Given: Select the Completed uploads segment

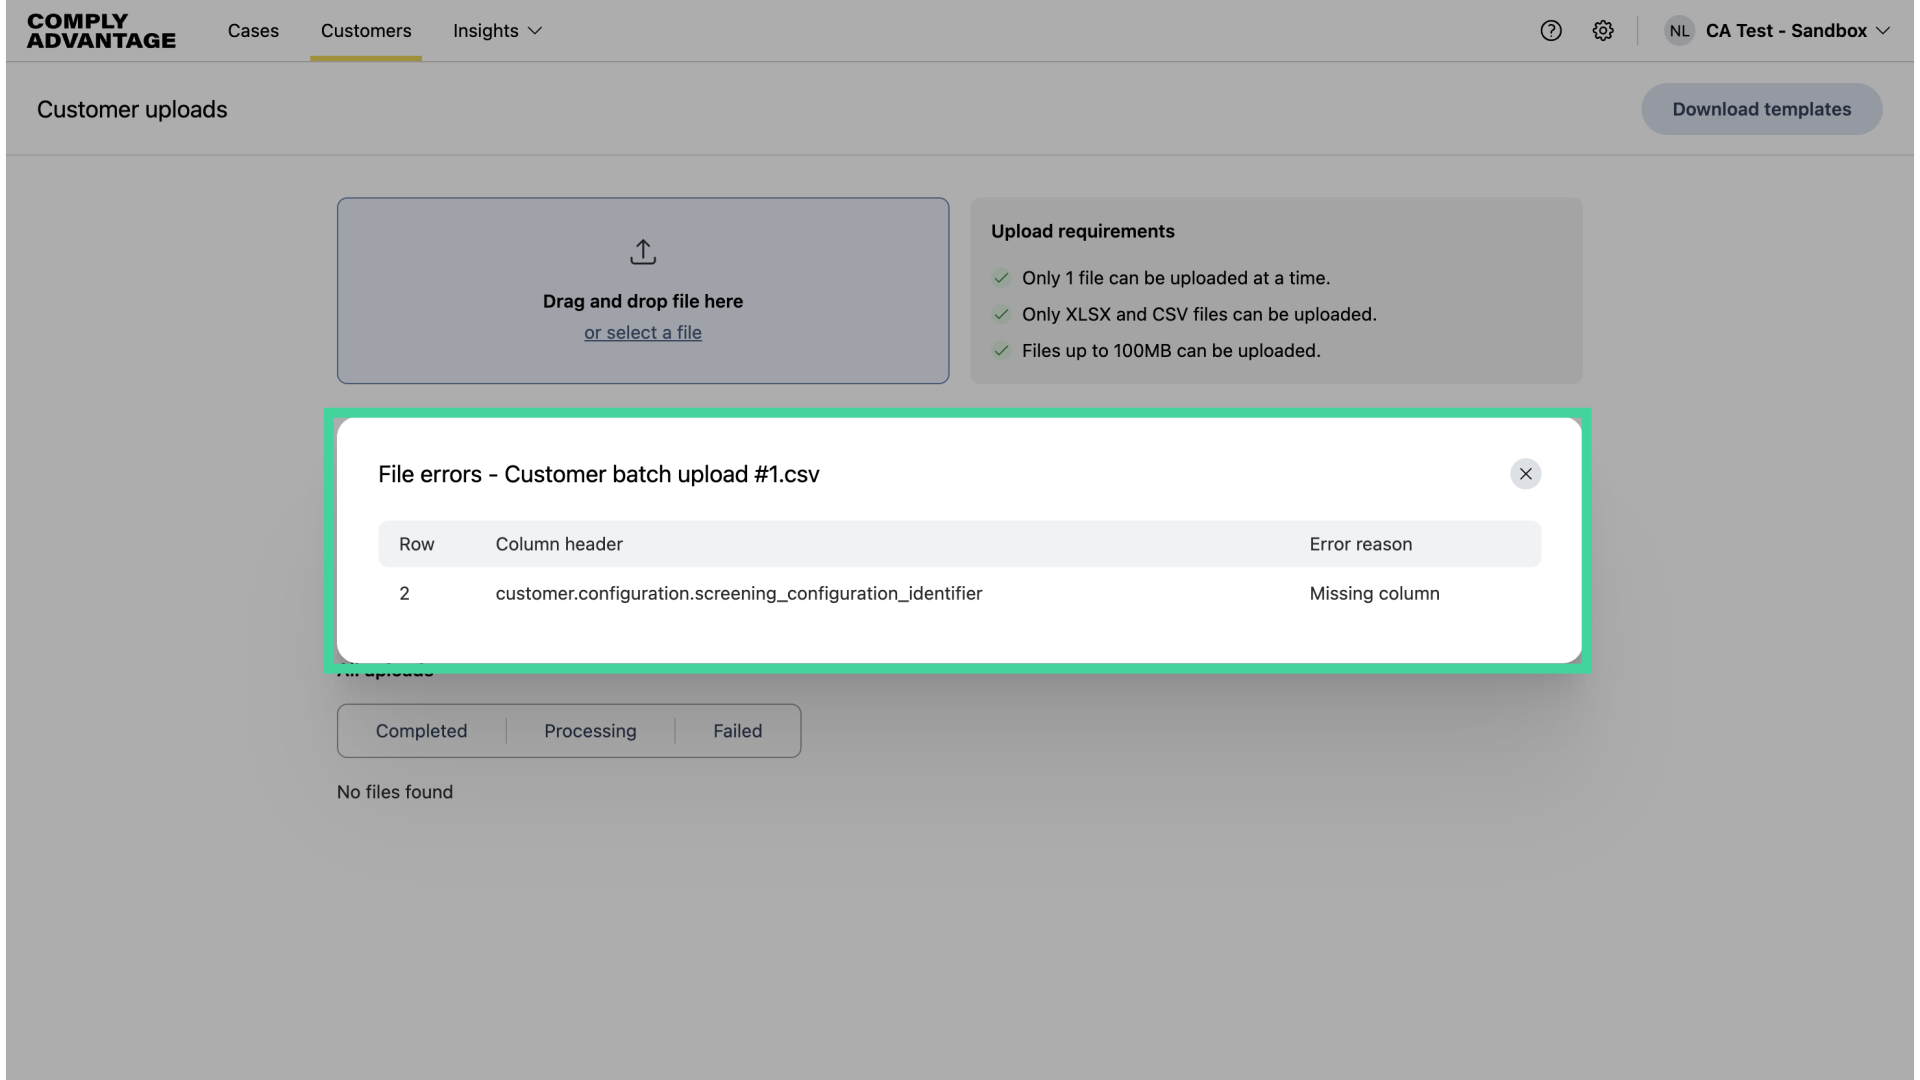Looking at the screenshot, I should tap(421, 731).
